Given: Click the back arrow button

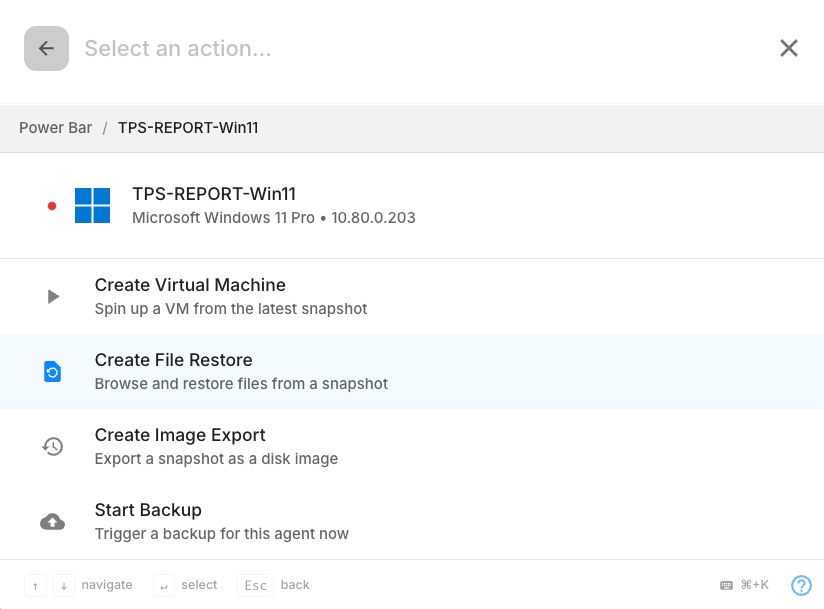Looking at the screenshot, I should pos(46,48).
